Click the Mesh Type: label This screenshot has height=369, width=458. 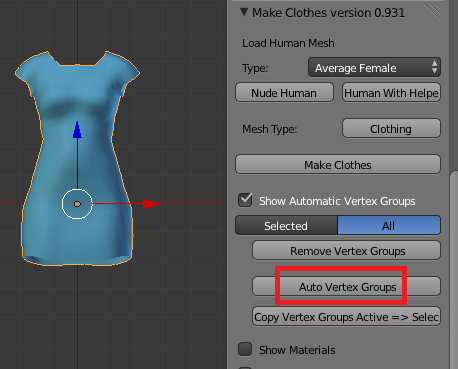pos(269,129)
